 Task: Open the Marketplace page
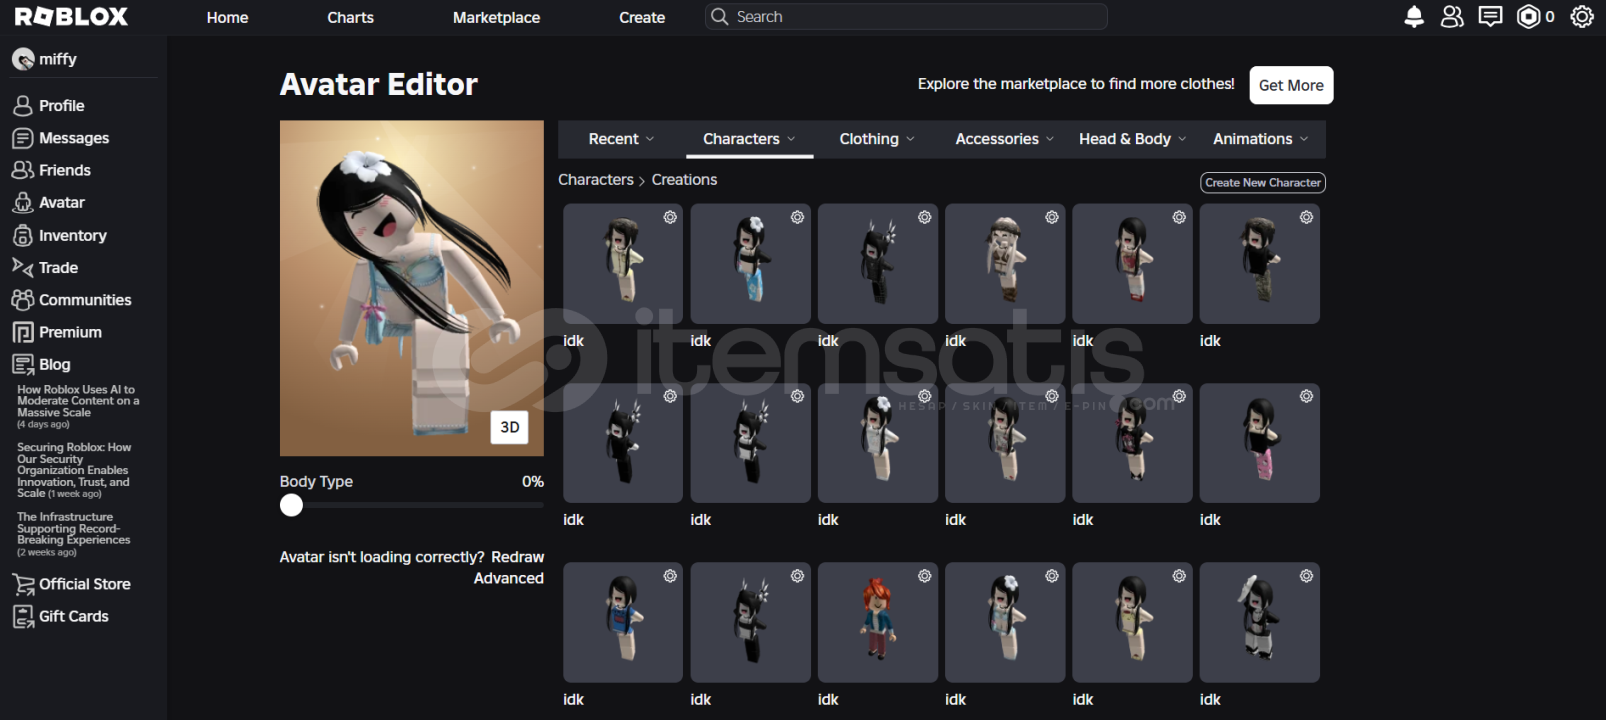click(x=496, y=17)
